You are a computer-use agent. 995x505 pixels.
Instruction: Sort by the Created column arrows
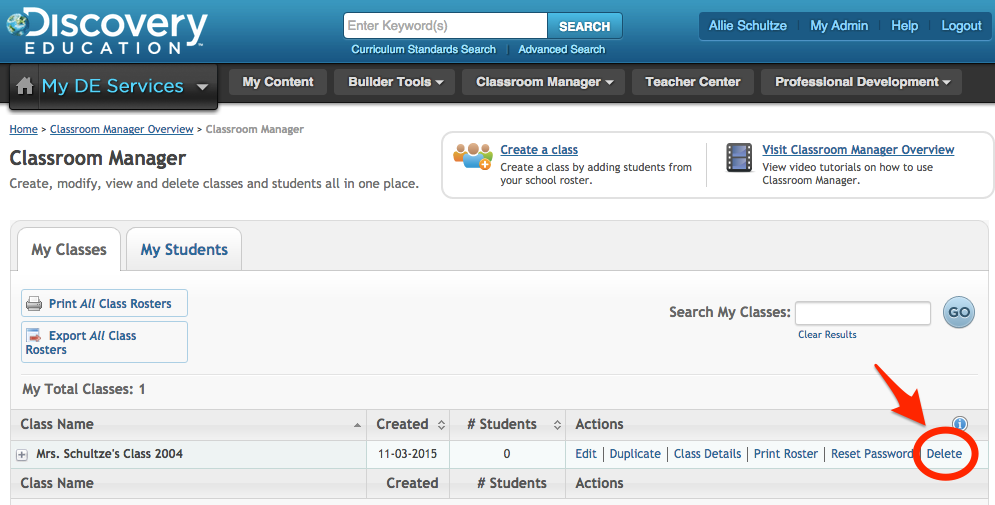click(x=441, y=424)
